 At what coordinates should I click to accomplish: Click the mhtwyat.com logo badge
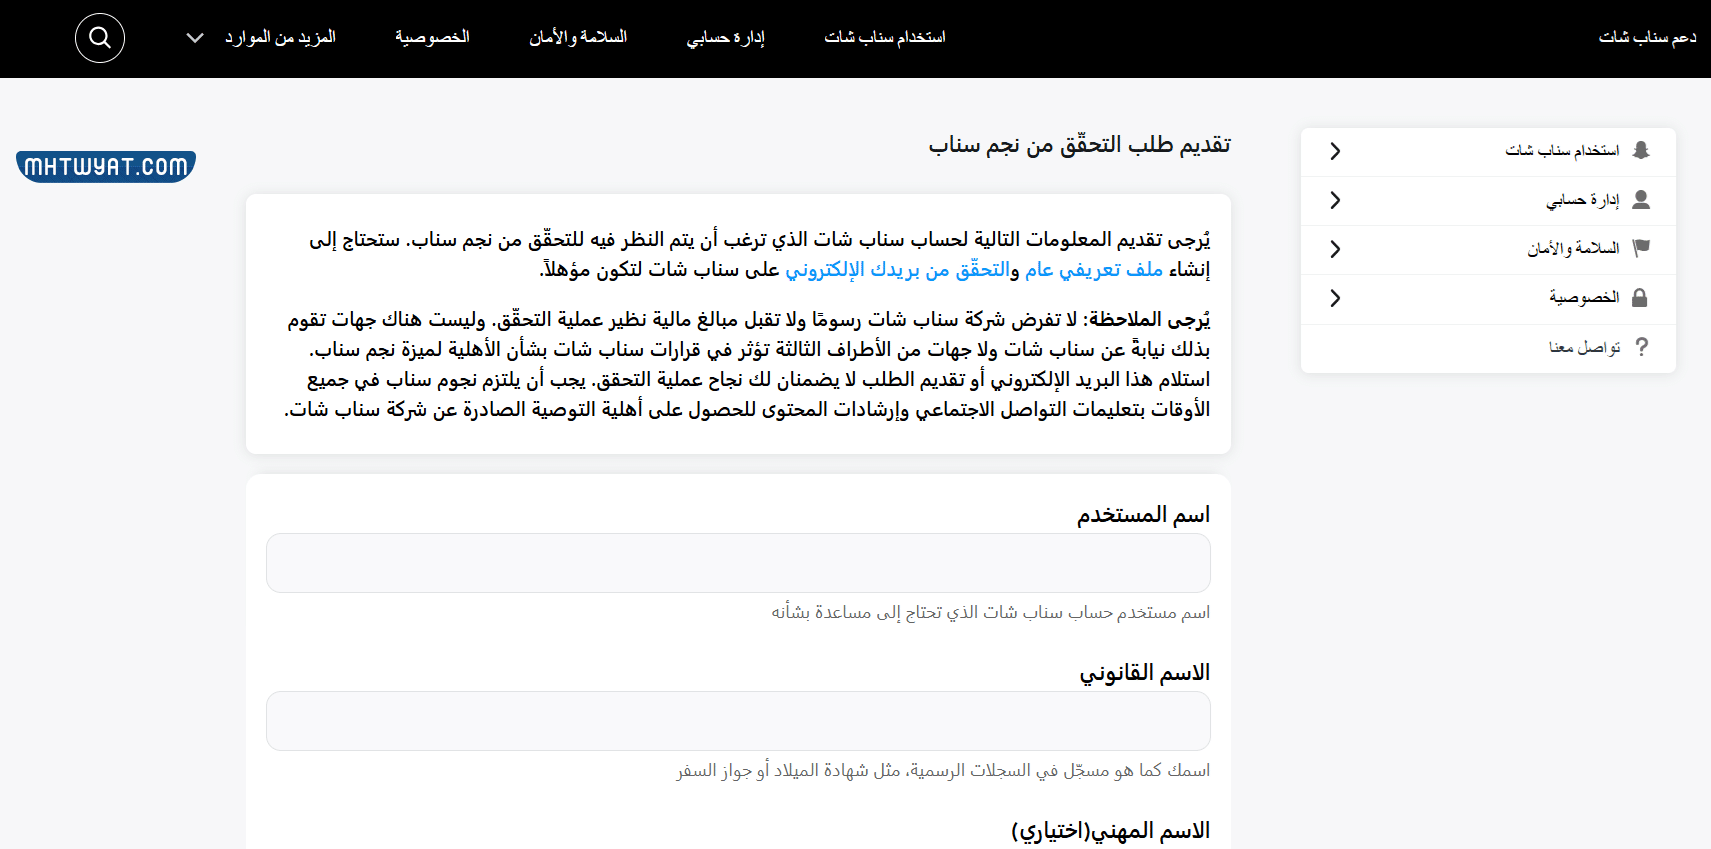click(x=106, y=166)
